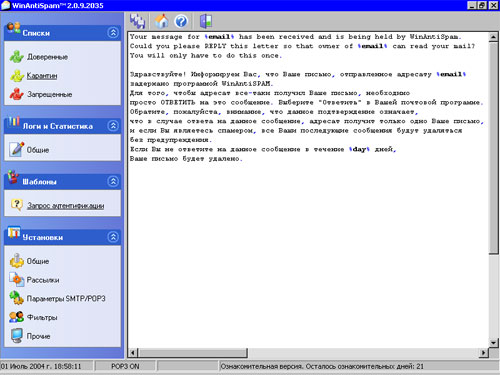Click the horizontal scrollbar left arrow

pyautogui.click(x=133, y=352)
